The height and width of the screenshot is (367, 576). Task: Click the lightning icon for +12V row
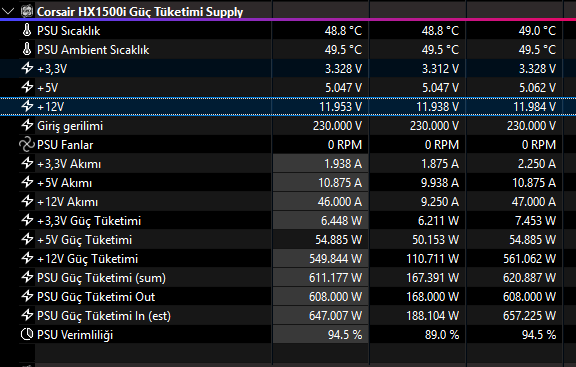27,107
